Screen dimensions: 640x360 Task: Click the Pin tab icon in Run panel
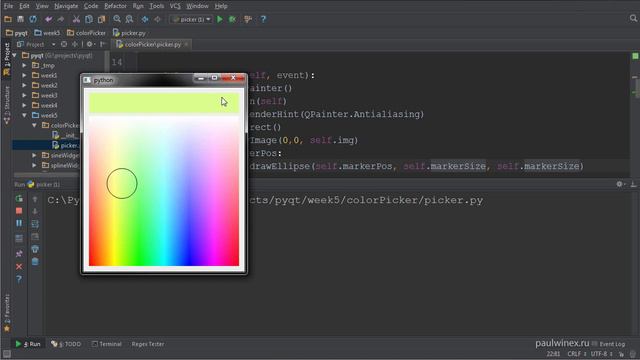pyautogui.click(x=19, y=254)
